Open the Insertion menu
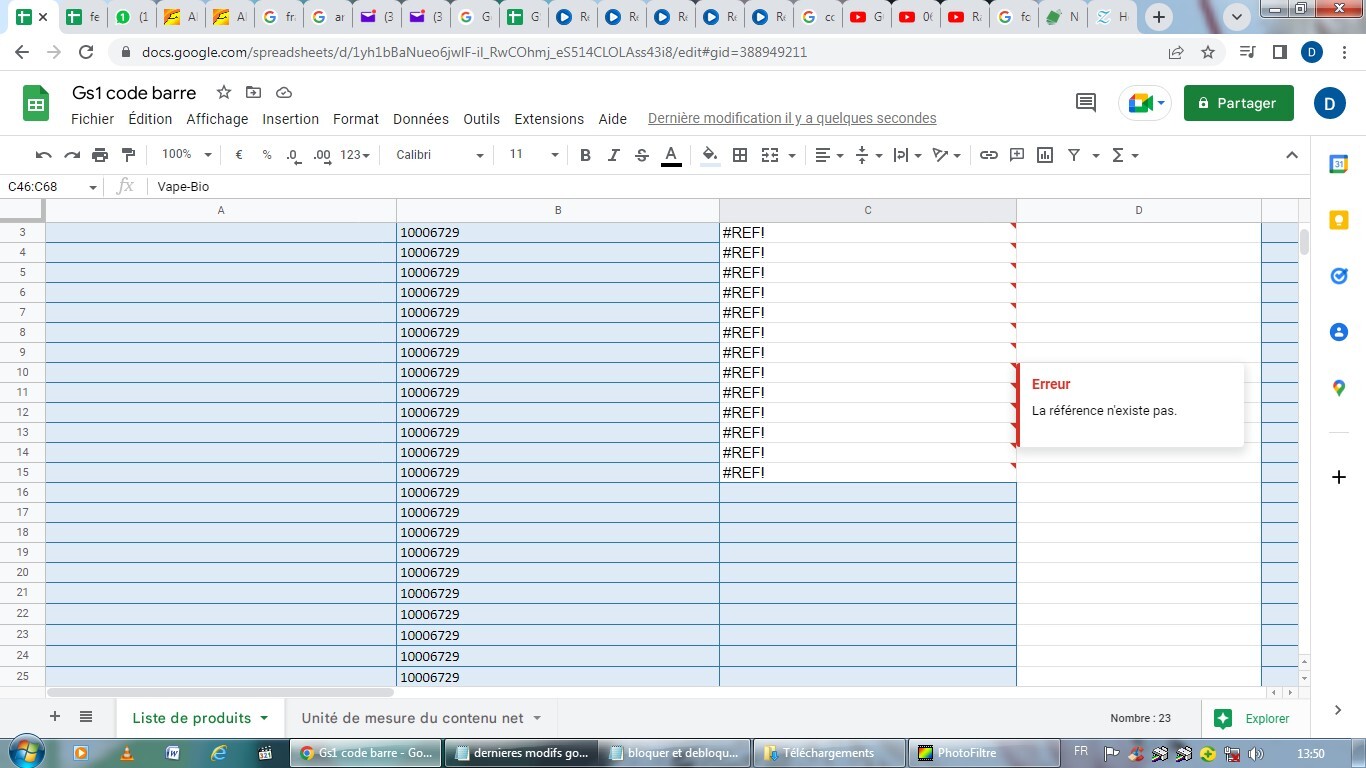 [290, 119]
